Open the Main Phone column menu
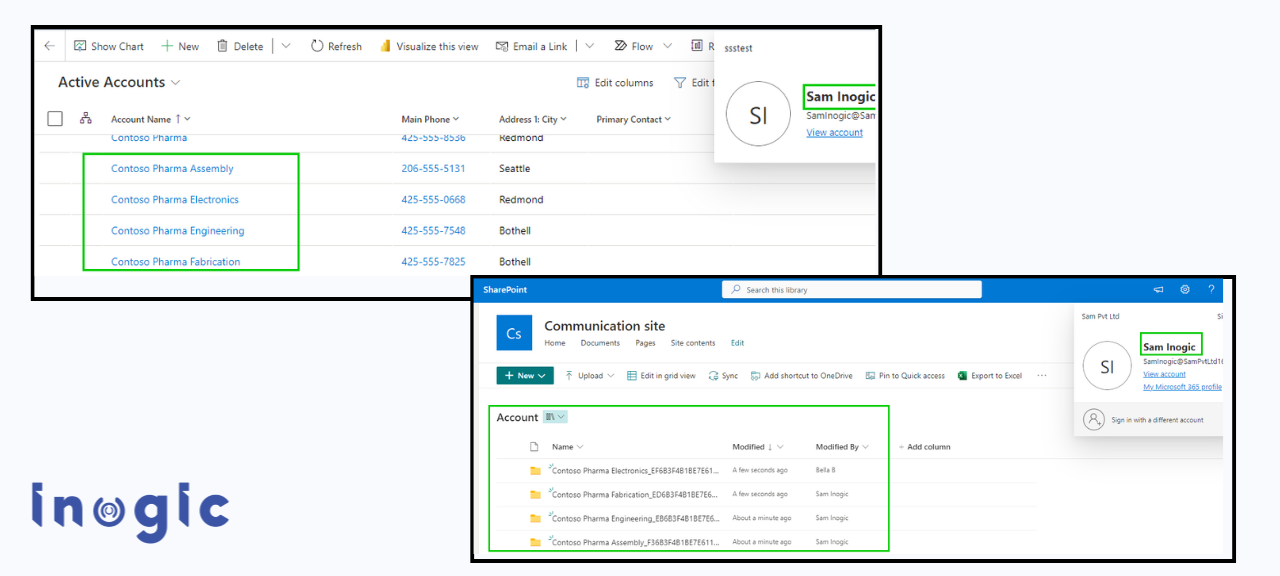Image resolution: width=1280 pixels, height=576 pixels. pyautogui.click(x=431, y=119)
